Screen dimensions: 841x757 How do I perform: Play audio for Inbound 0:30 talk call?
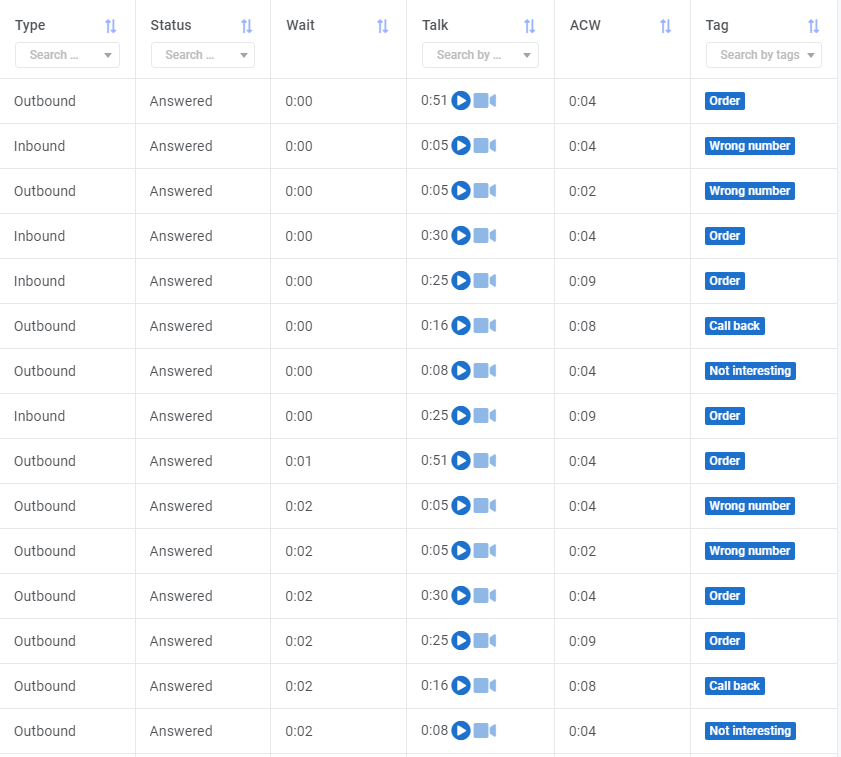tap(461, 236)
